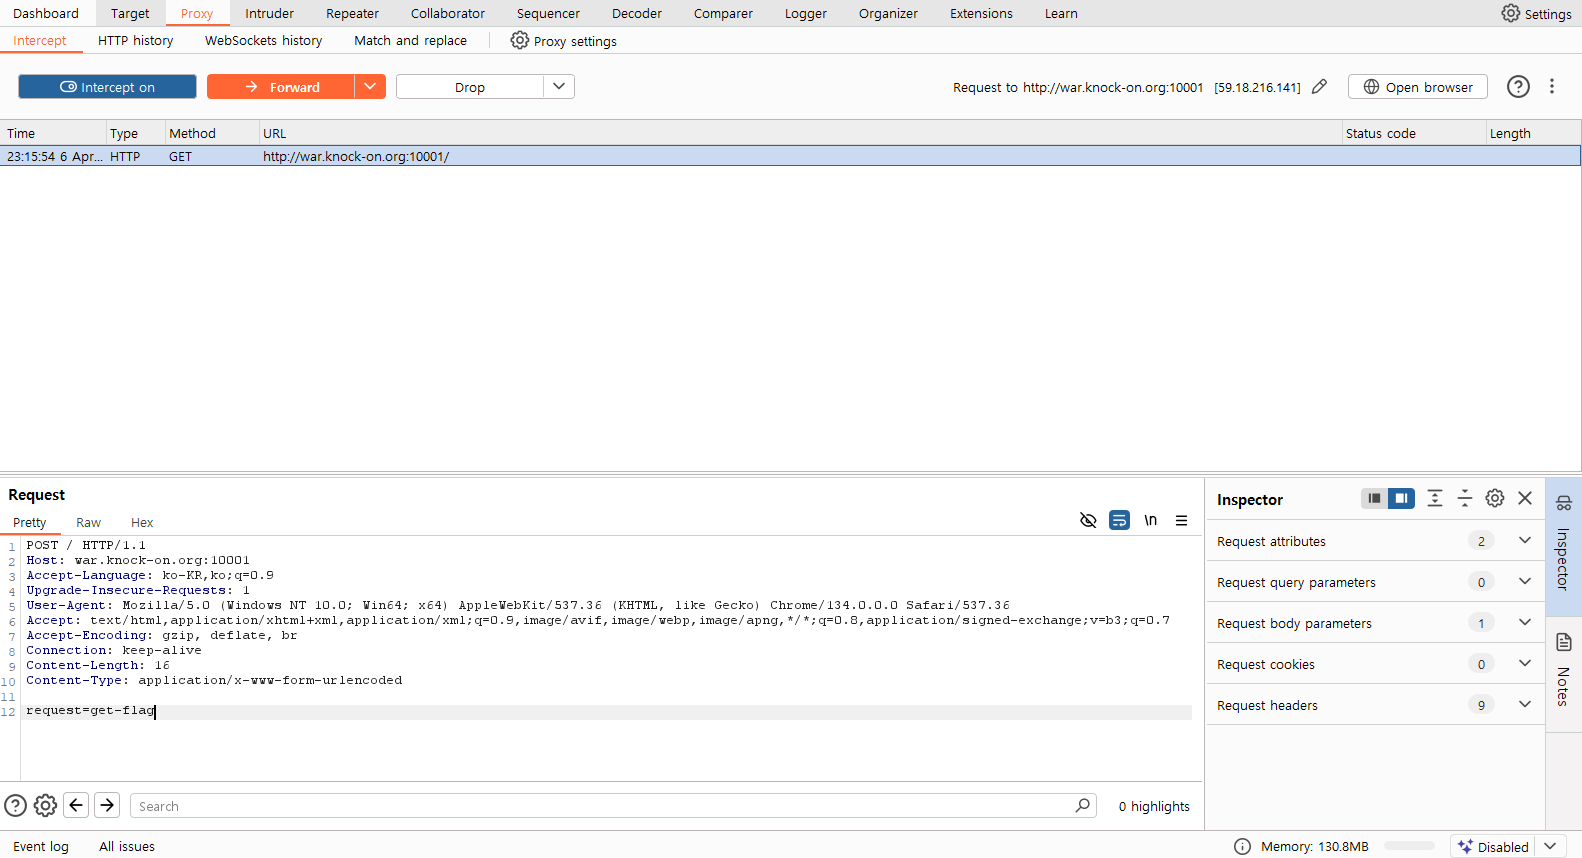Open the Match and replace subtab
Screen dimensions: 1582x858
[410, 40]
